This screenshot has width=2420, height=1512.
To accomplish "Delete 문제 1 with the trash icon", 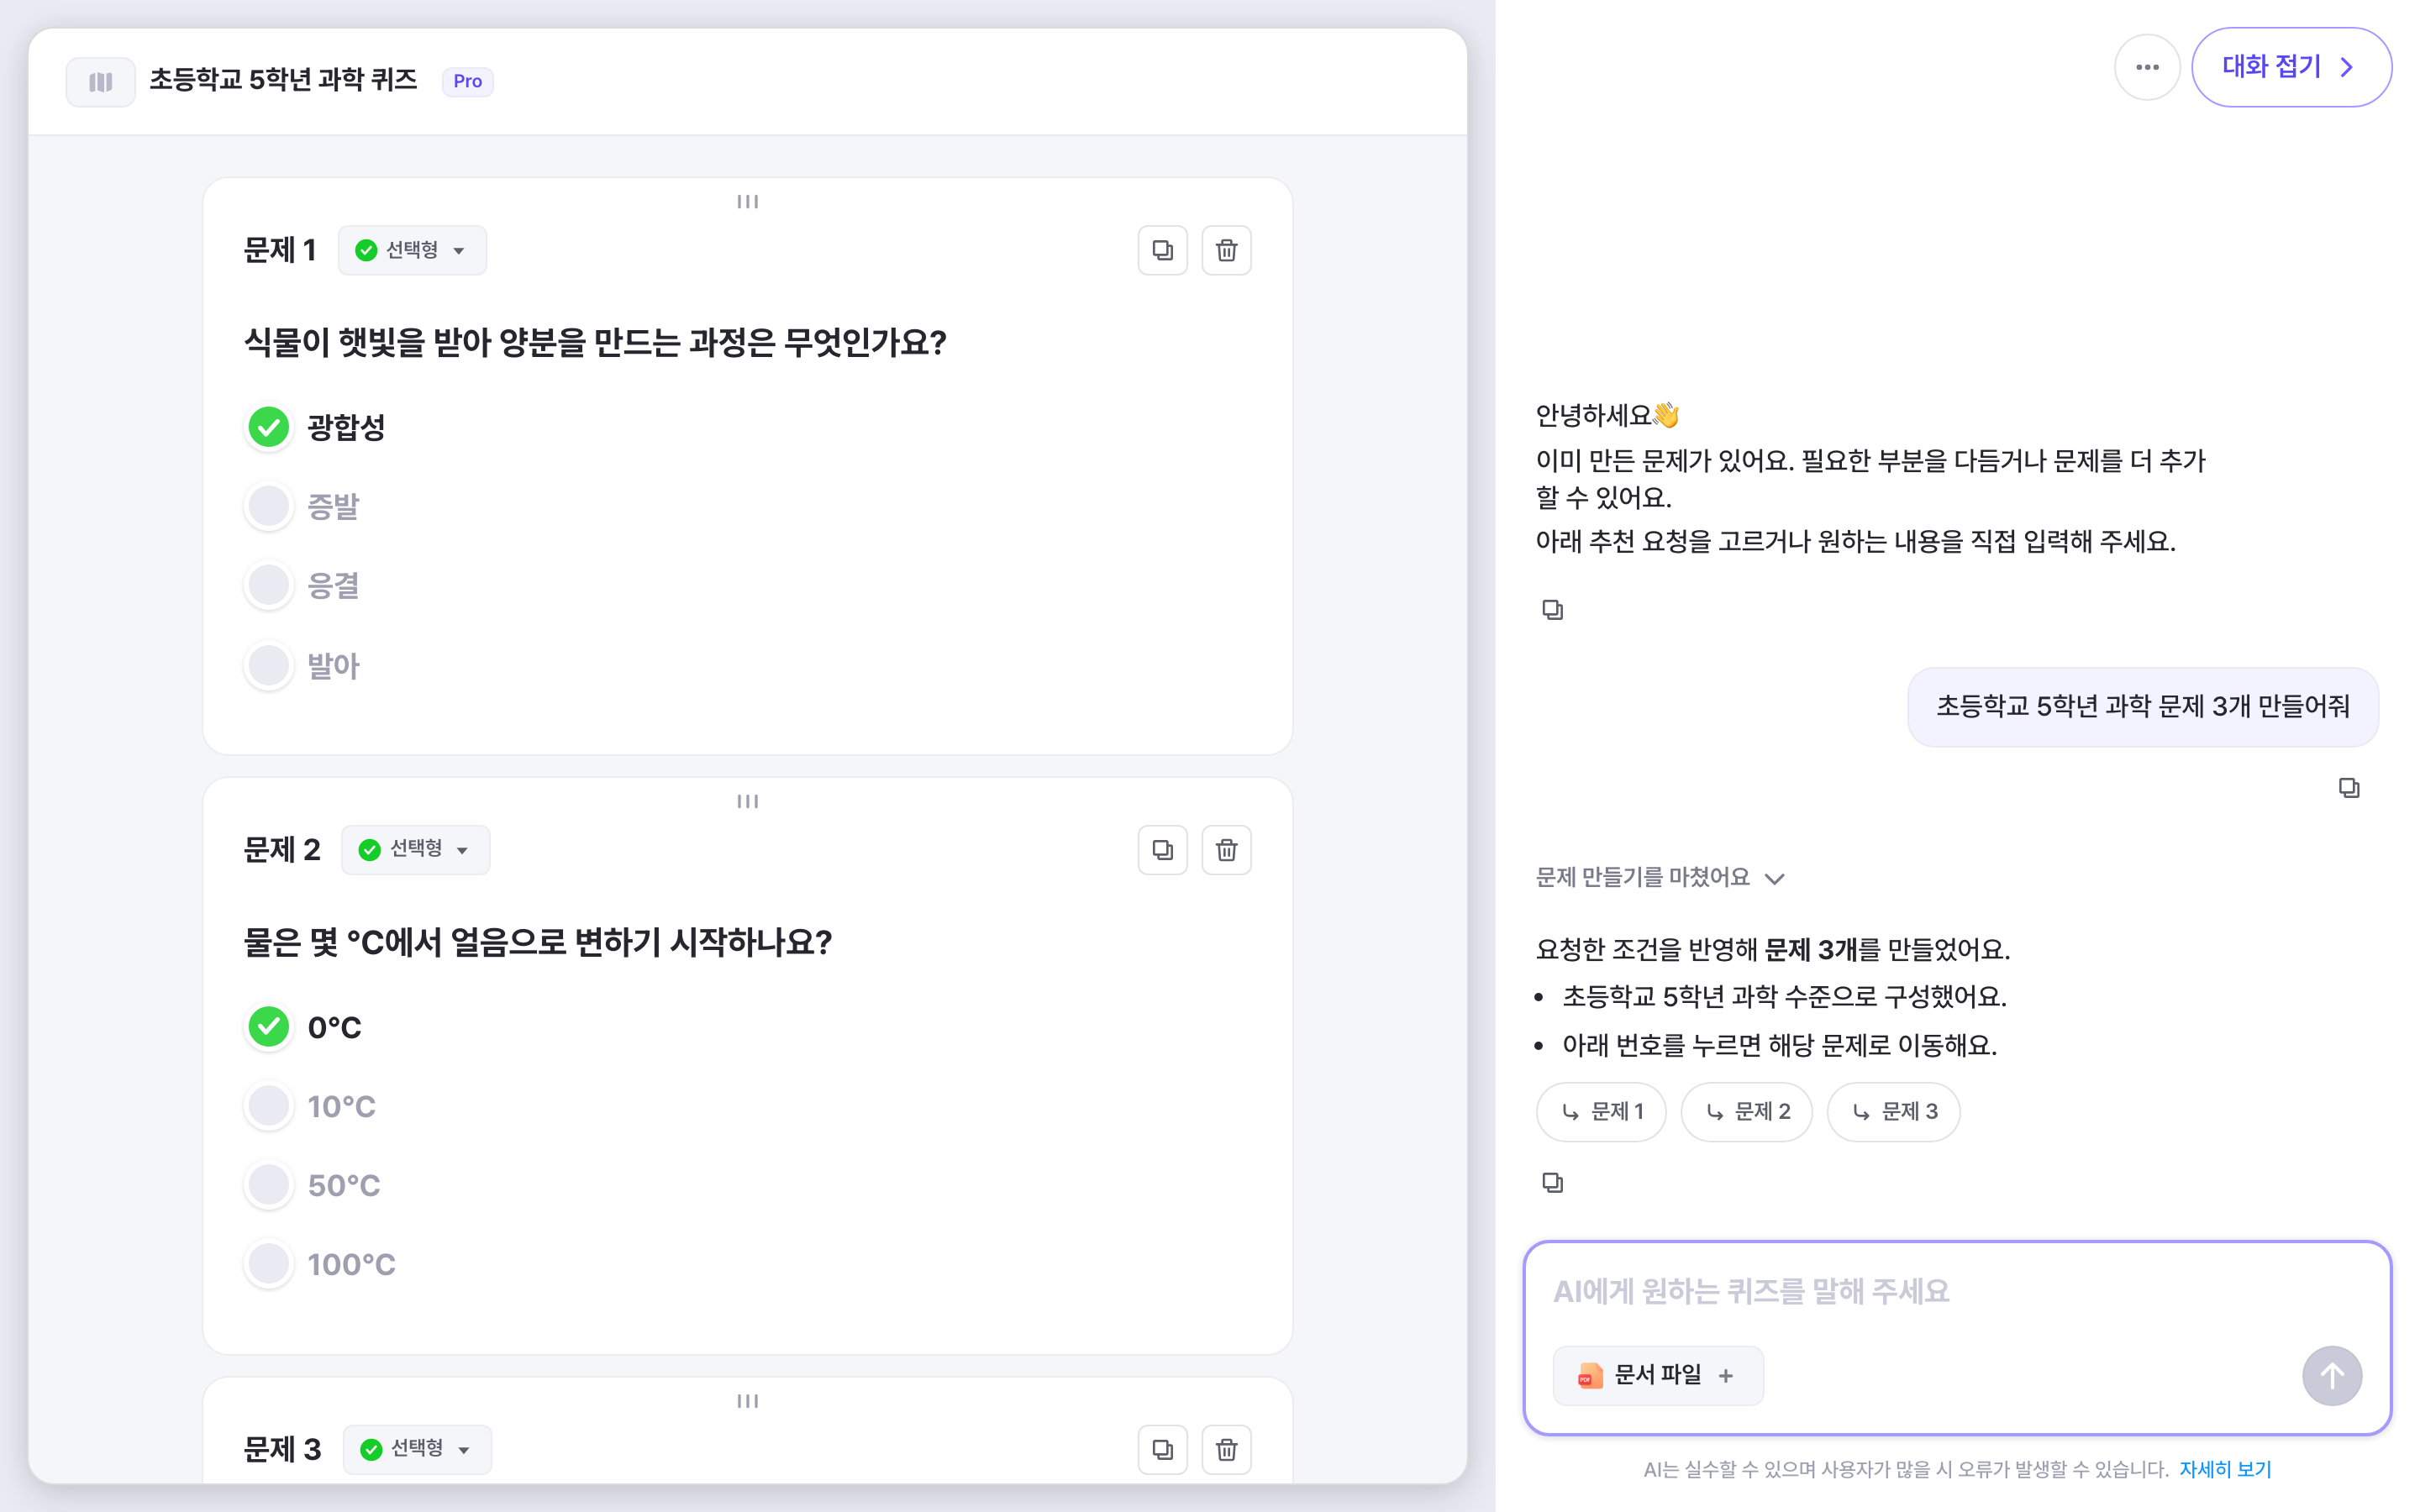I will [x=1226, y=250].
